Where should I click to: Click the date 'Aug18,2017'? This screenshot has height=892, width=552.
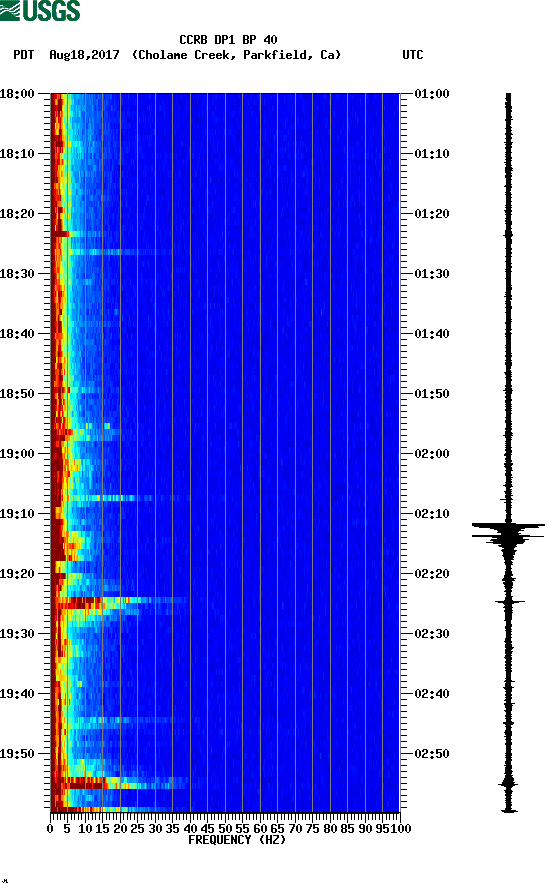pos(84,55)
